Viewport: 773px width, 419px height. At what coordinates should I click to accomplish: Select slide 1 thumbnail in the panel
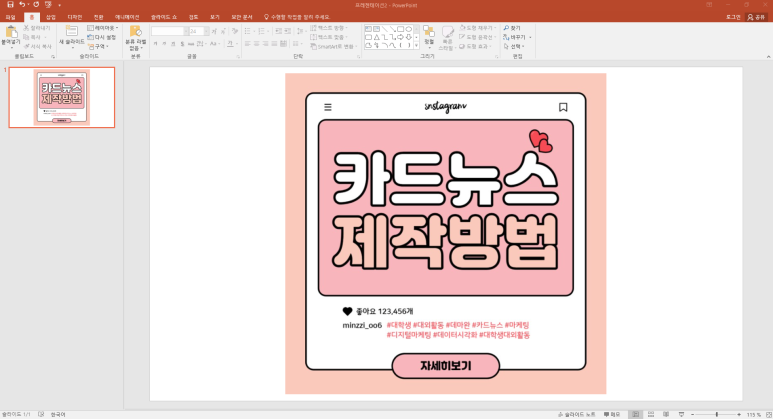[62, 98]
